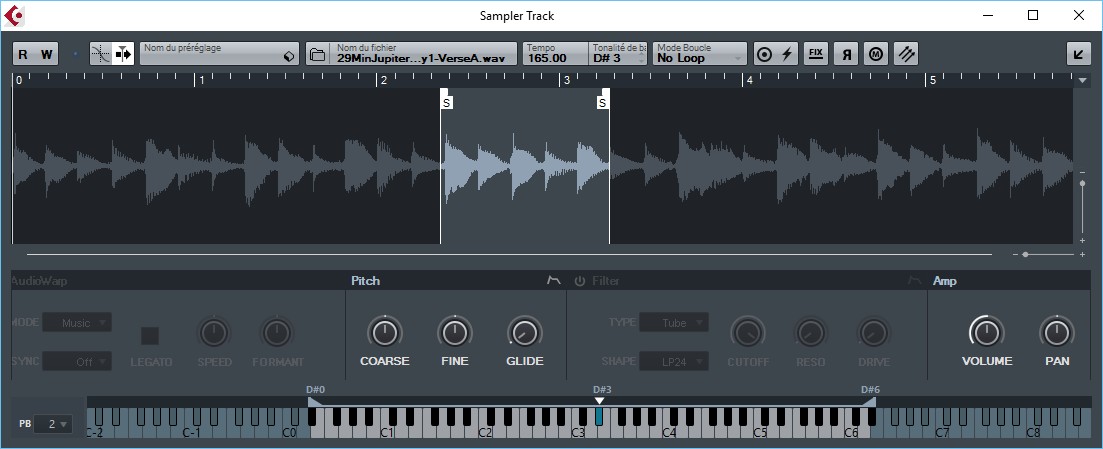
Task: Click the D#0 low key range marker
Action: pyautogui.click(x=314, y=401)
